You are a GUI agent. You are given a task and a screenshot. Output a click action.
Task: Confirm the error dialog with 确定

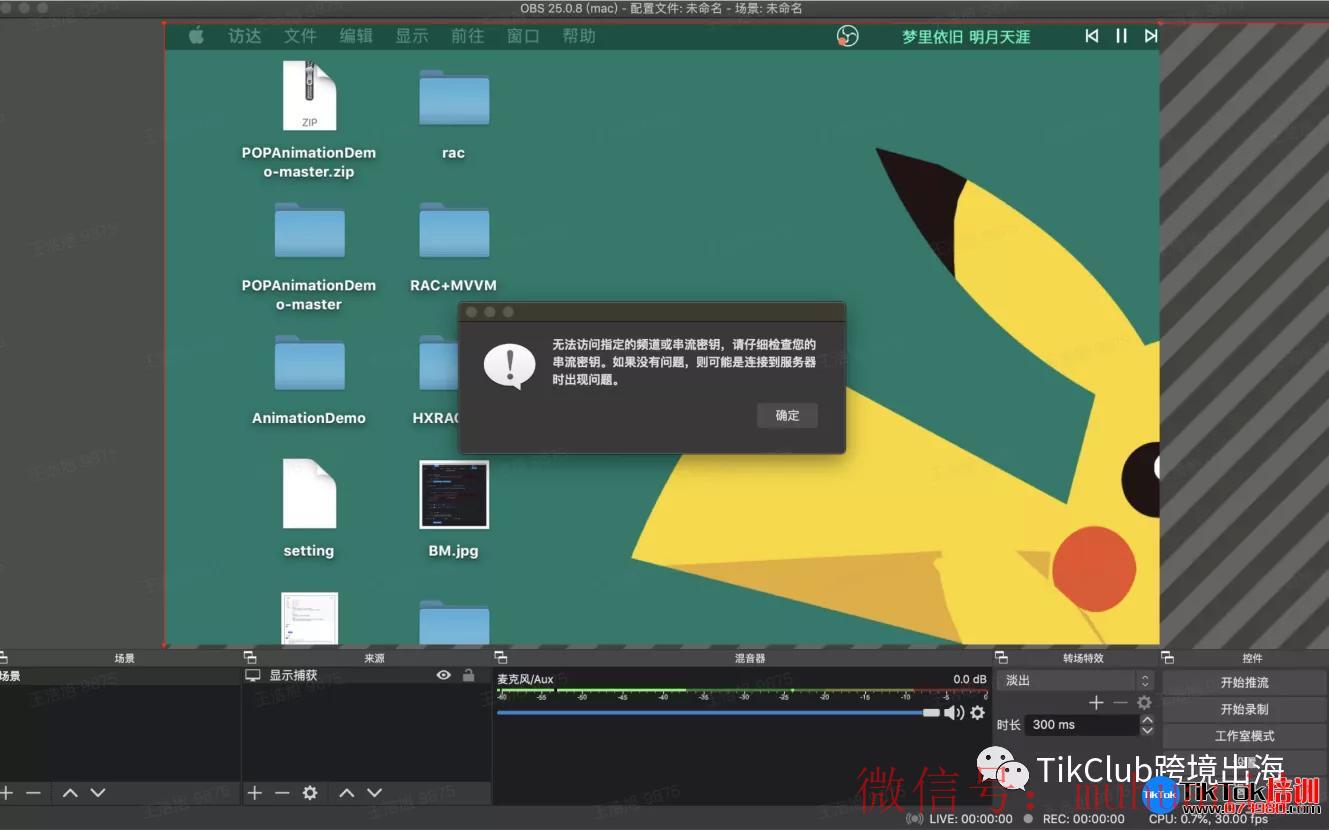coord(787,415)
